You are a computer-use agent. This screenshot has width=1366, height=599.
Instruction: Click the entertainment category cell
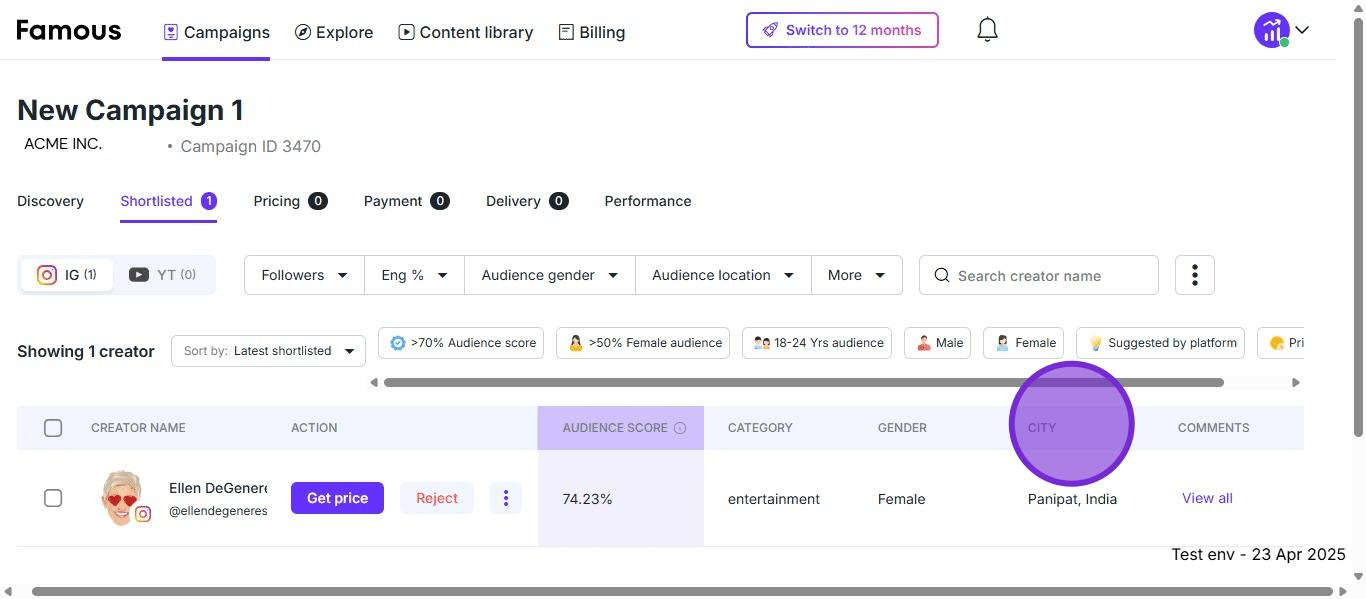[x=774, y=499]
